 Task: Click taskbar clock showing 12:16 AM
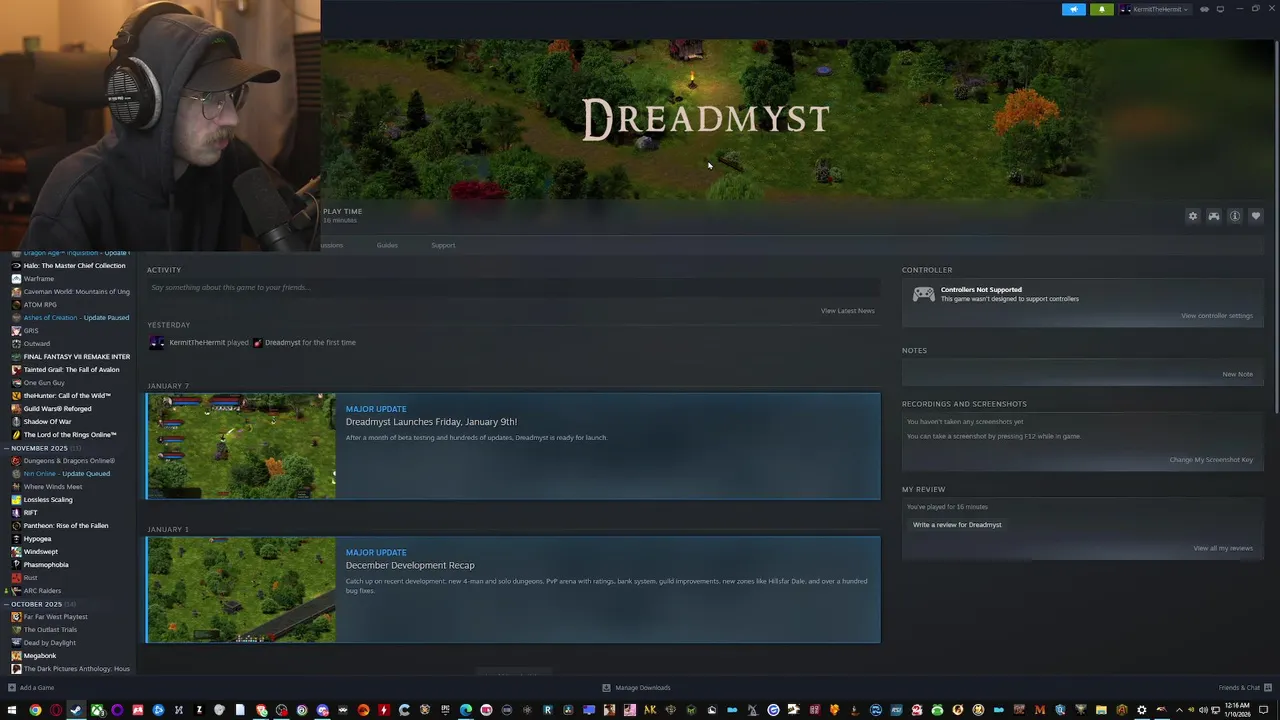coord(1236,710)
